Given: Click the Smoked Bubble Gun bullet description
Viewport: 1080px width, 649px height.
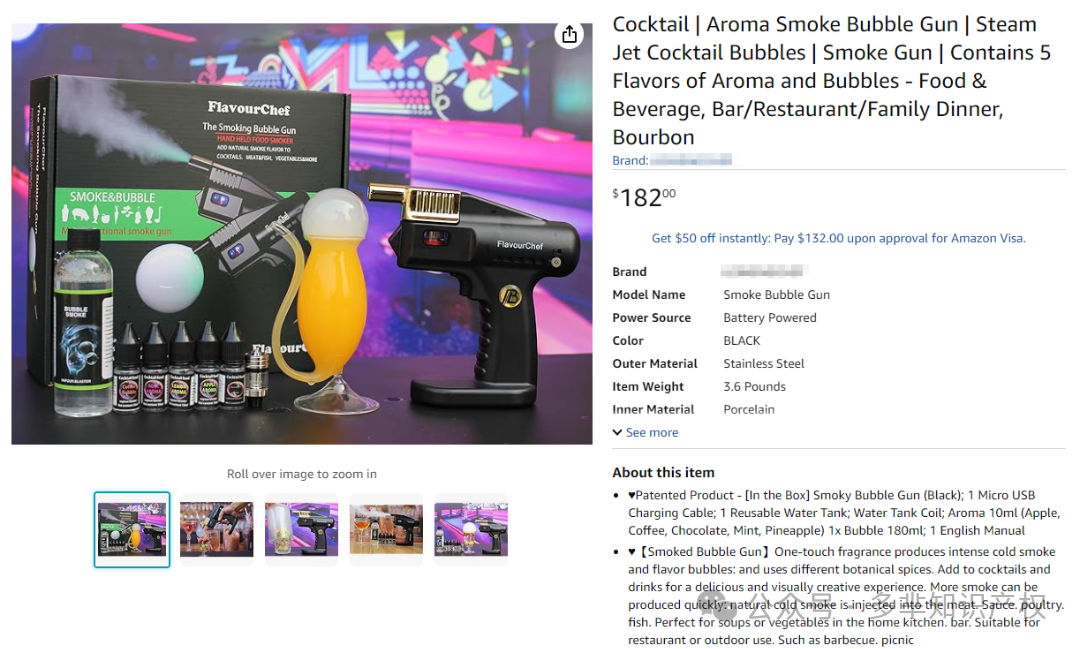Looking at the screenshot, I should pyautogui.click(x=846, y=596).
